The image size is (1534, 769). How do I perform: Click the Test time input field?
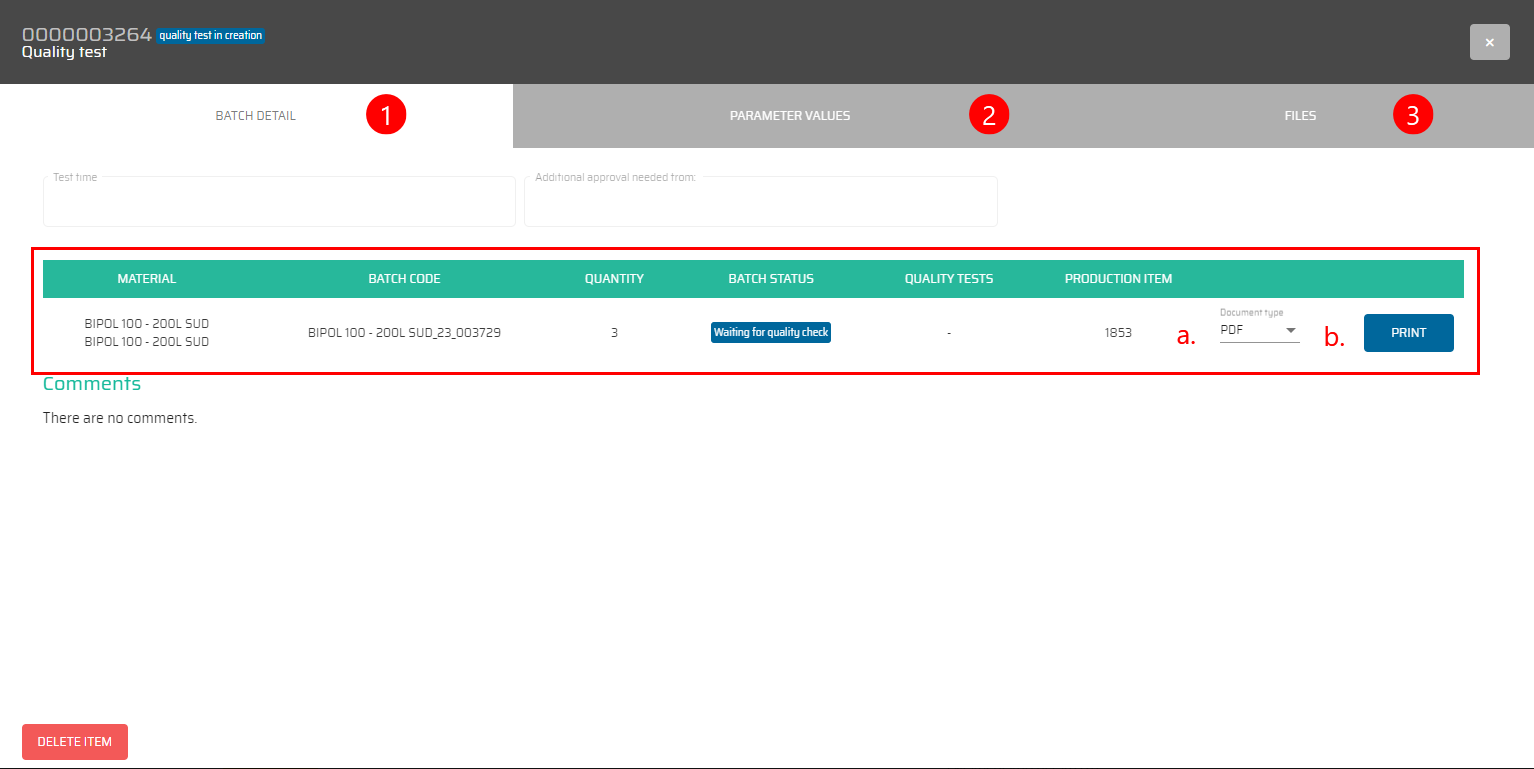click(279, 203)
